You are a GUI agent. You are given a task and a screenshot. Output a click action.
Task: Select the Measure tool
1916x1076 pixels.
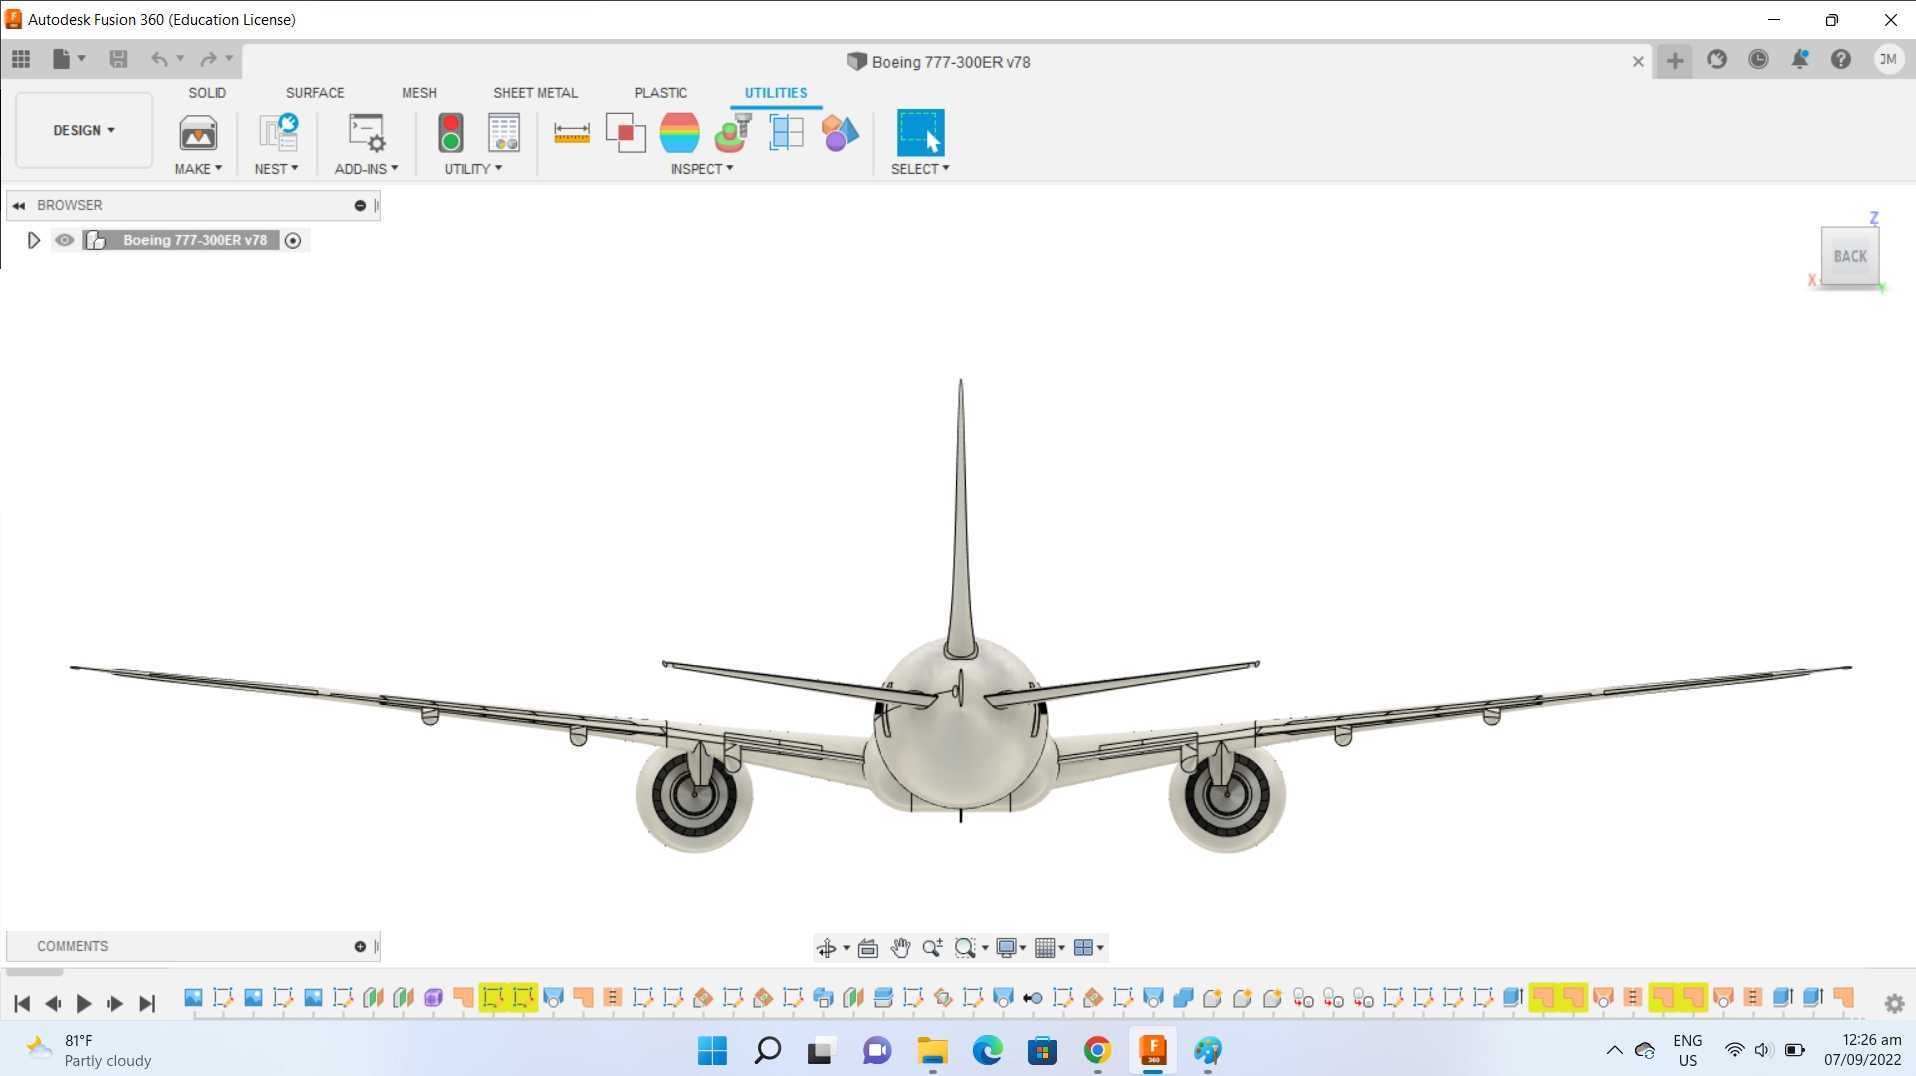point(572,133)
